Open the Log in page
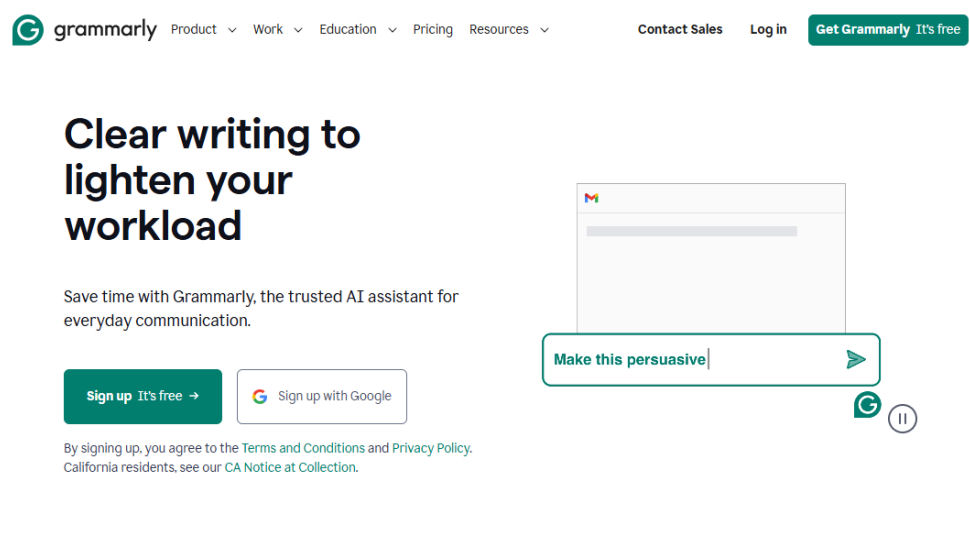This screenshot has height=545, width=970. [768, 30]
